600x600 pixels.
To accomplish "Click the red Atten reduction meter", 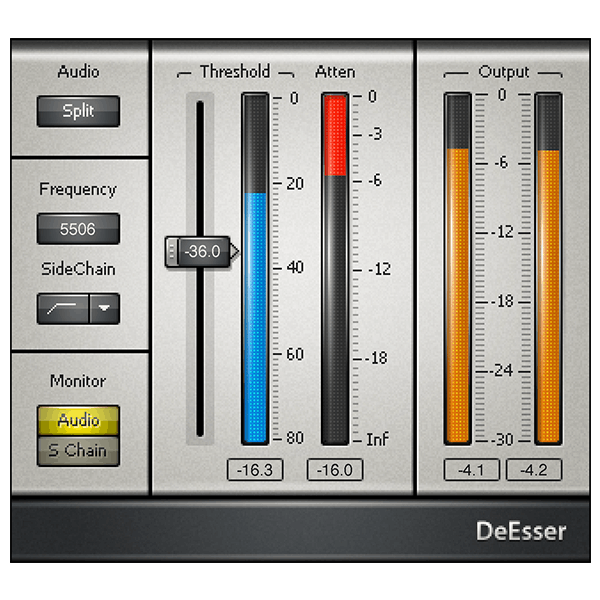I will (x=334, y=135).
